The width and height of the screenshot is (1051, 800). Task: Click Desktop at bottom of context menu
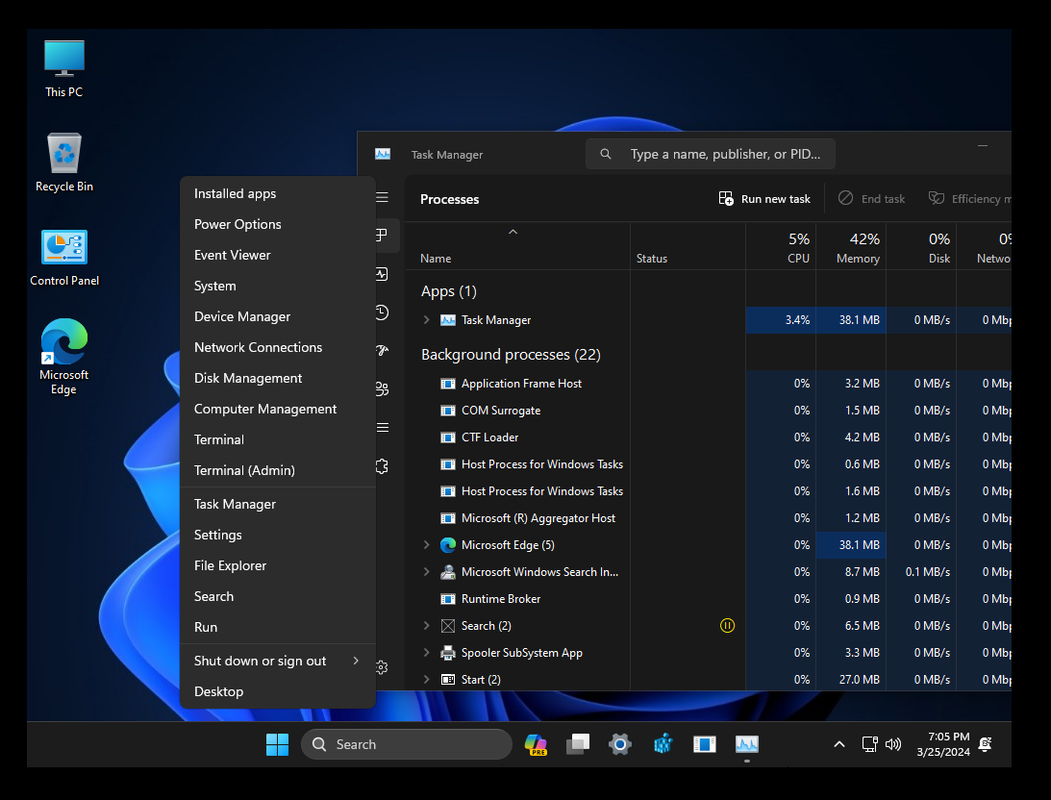pyautogui.click(x=277, y=691)
